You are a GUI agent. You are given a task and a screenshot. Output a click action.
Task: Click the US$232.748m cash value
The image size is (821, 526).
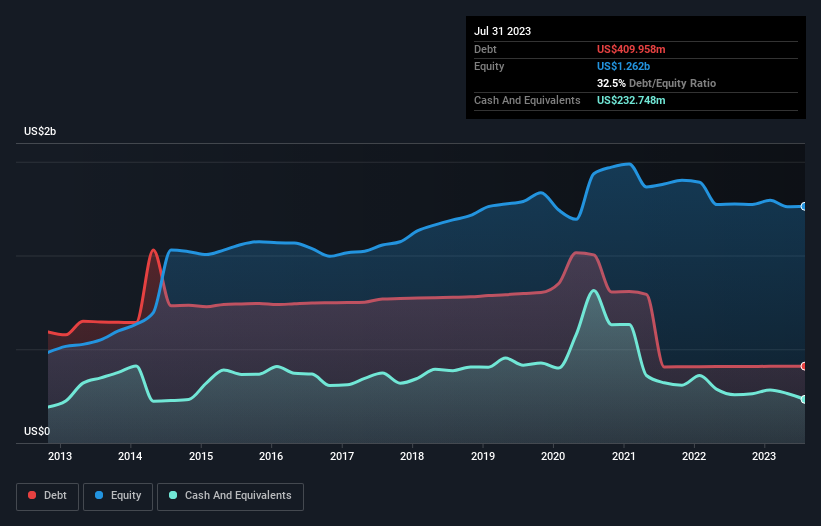coord(631,100)
